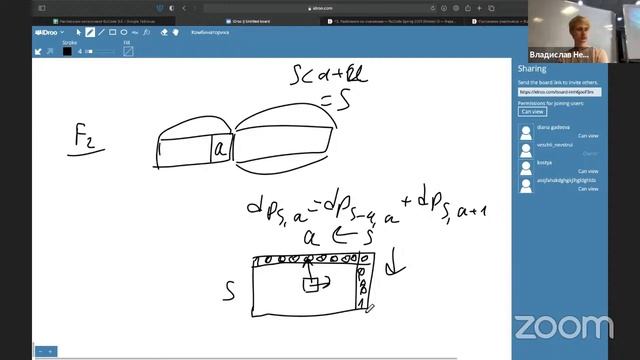
Task: Zoom out with the minus button
Action: click(41, 351)
